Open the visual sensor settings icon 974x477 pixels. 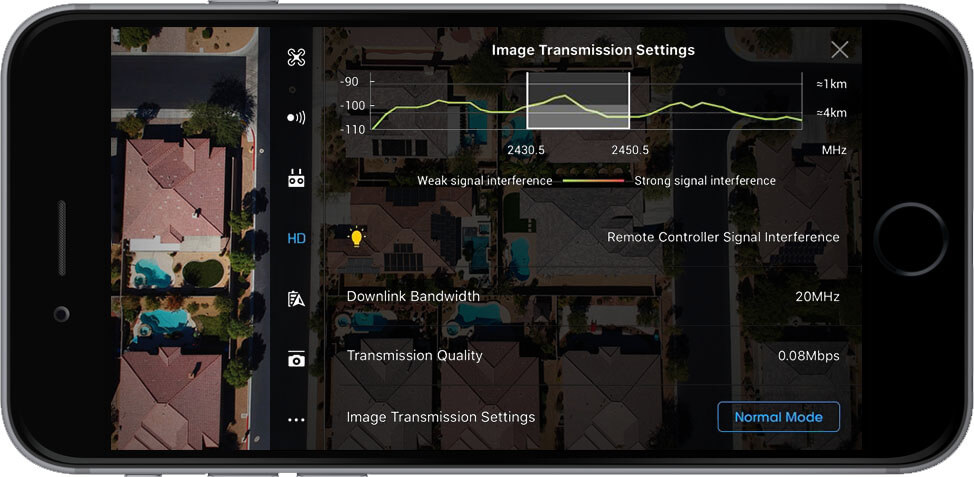point(296,117)
